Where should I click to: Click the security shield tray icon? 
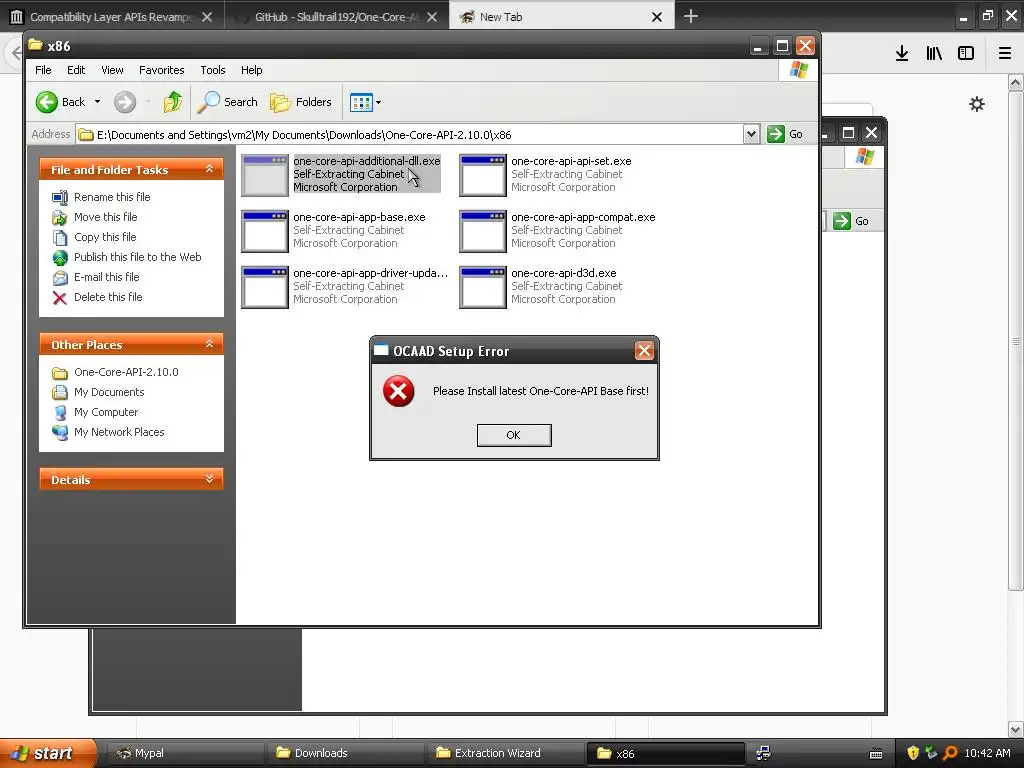point(913,753)
